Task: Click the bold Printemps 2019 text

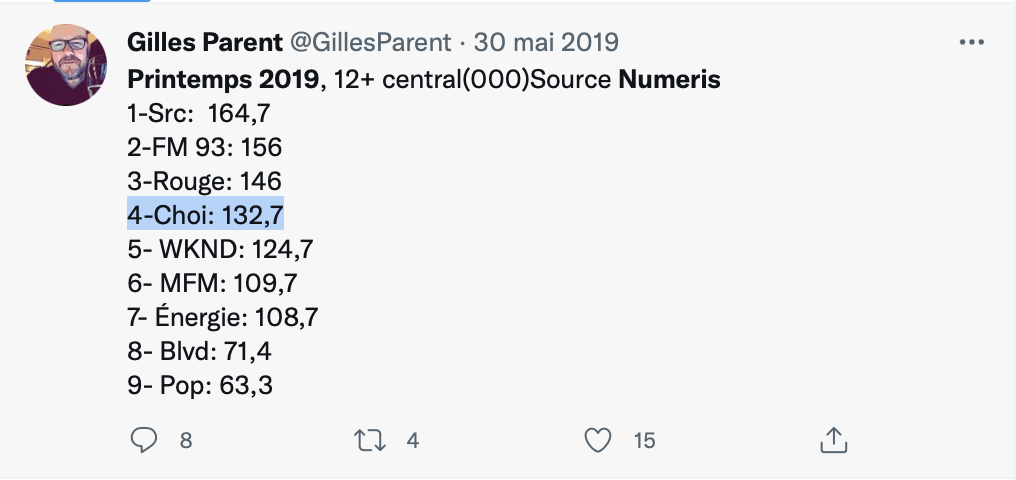Action: click(x=223, y=79)
